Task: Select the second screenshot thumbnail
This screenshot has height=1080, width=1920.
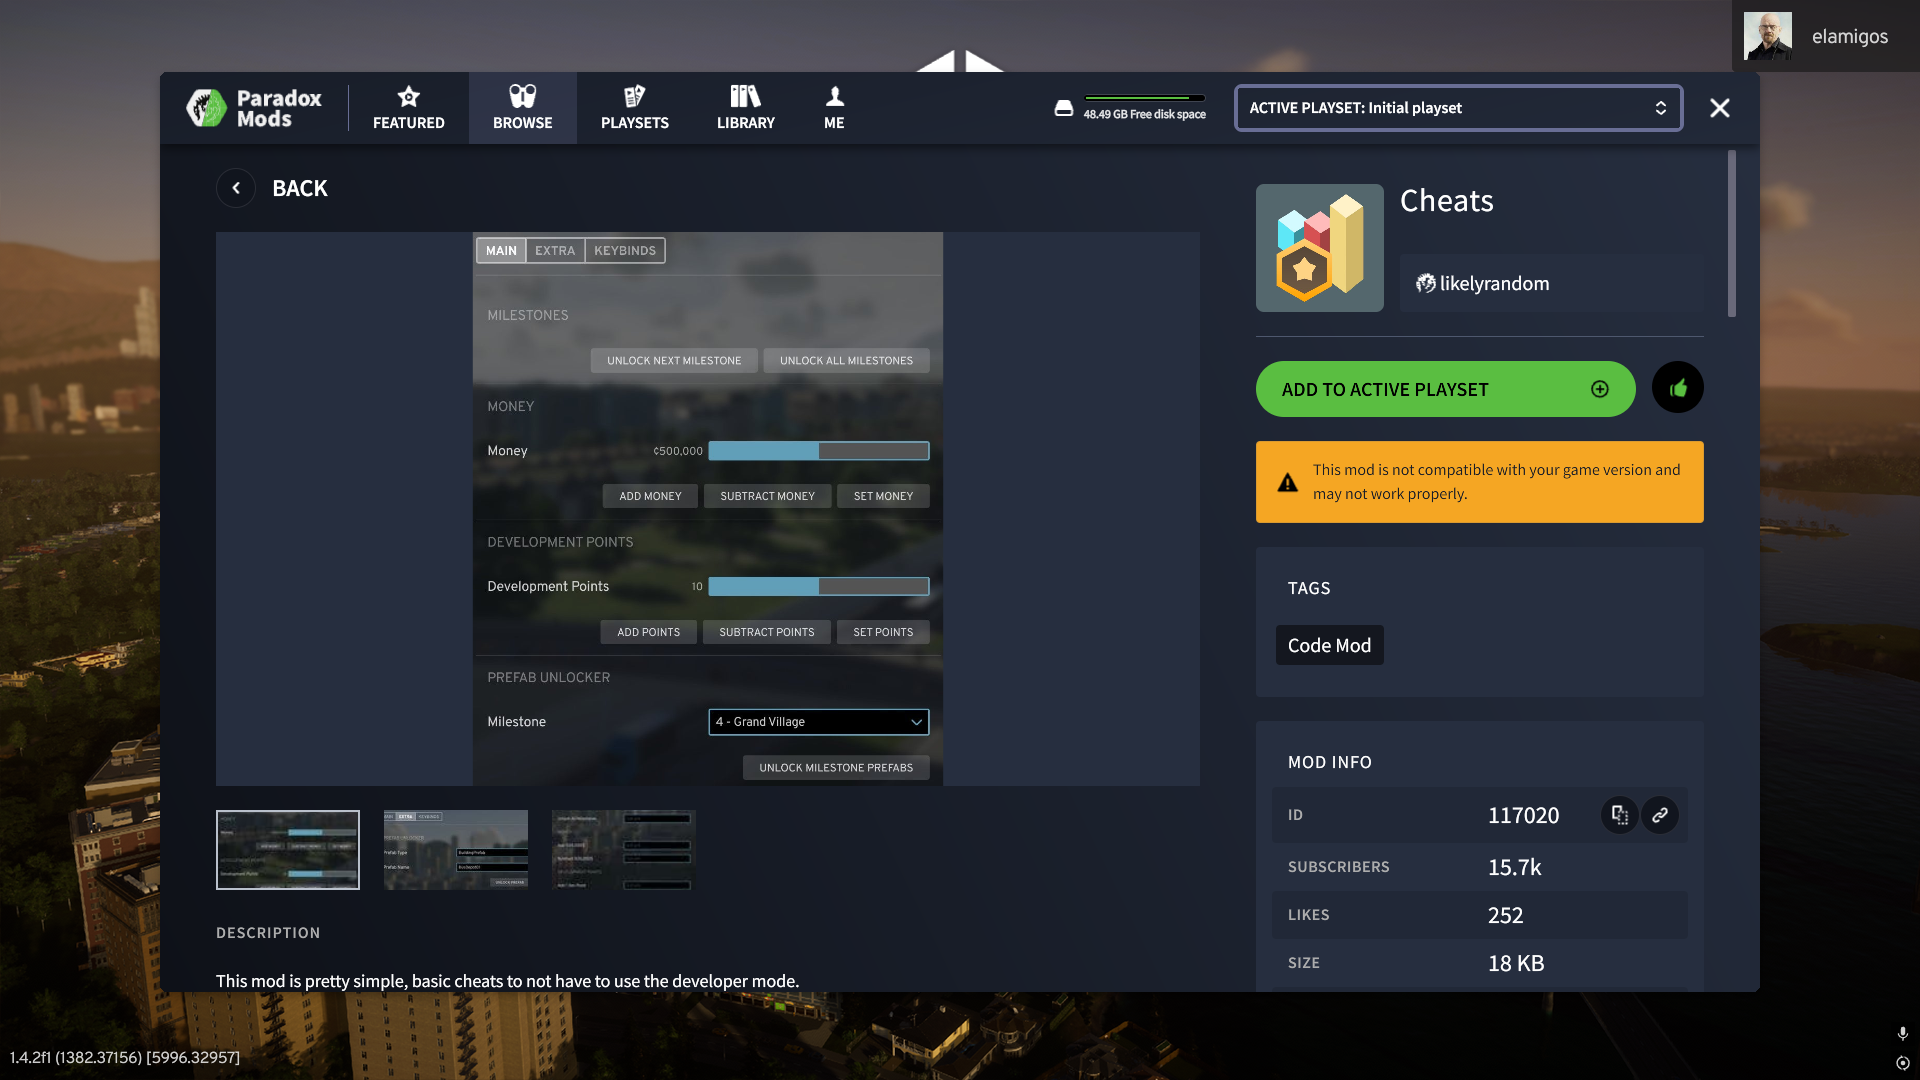Action: point(456,850)
